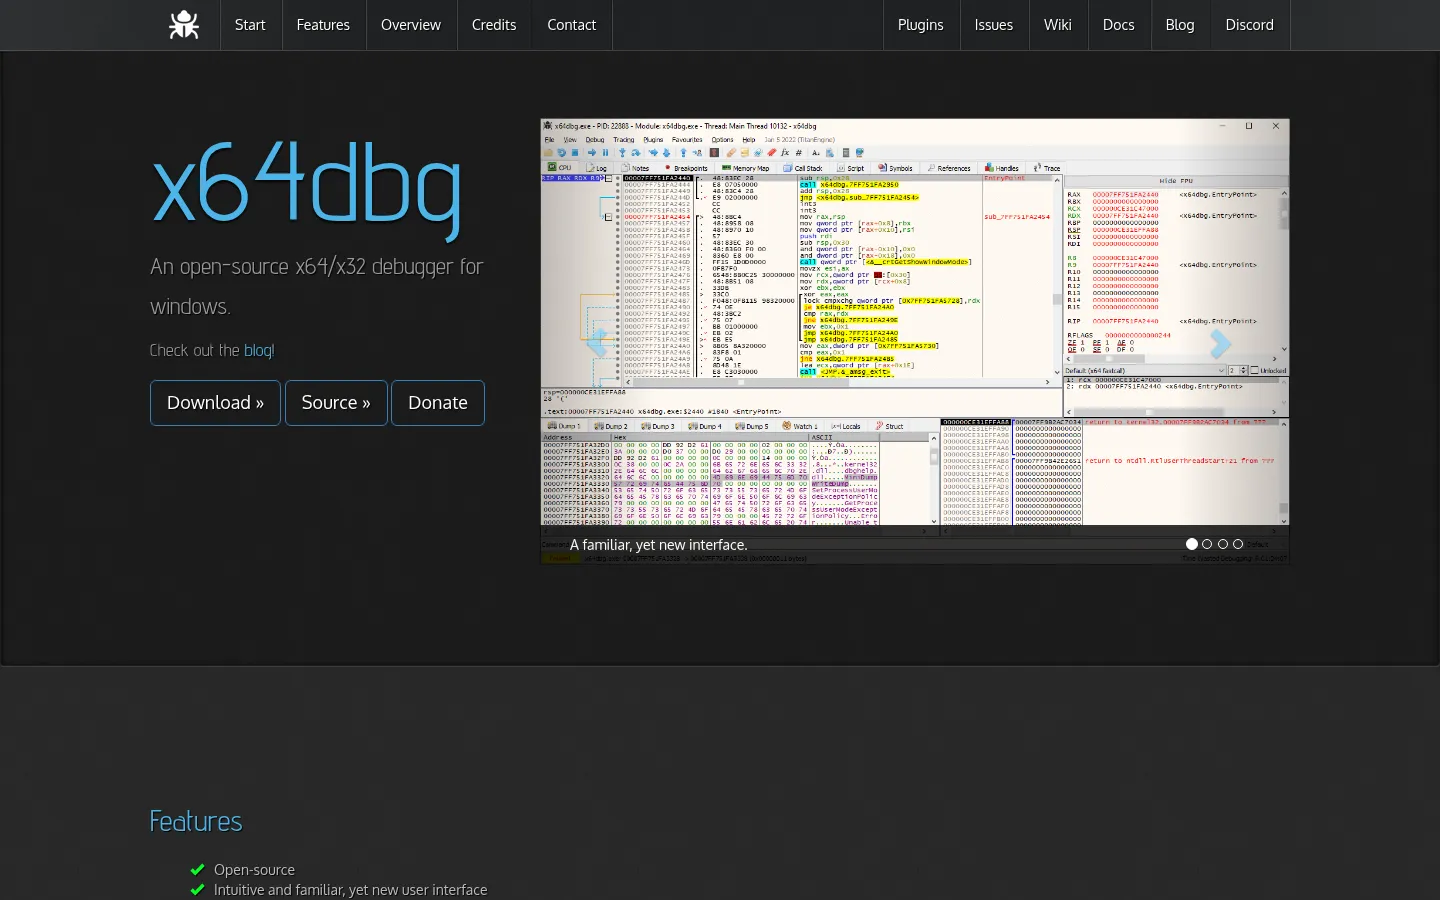The height and width of the screenshot is (900, 1440).
Task: Click "Intuitive and familiar, yet new user interface"
Action: [x=351, y=890]
